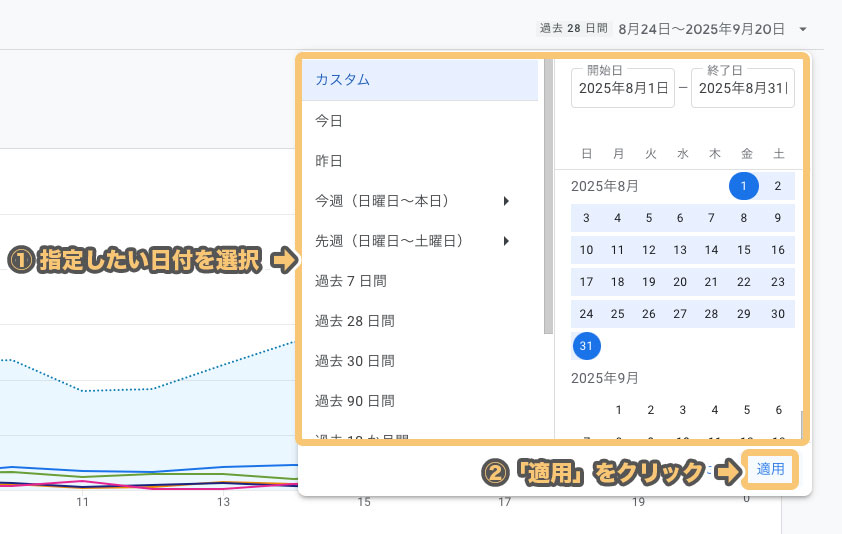The image size is (842, 534).
Task: Expand 今週（日曜日〜本日）submenu arrow
Action: pos(507,201)
